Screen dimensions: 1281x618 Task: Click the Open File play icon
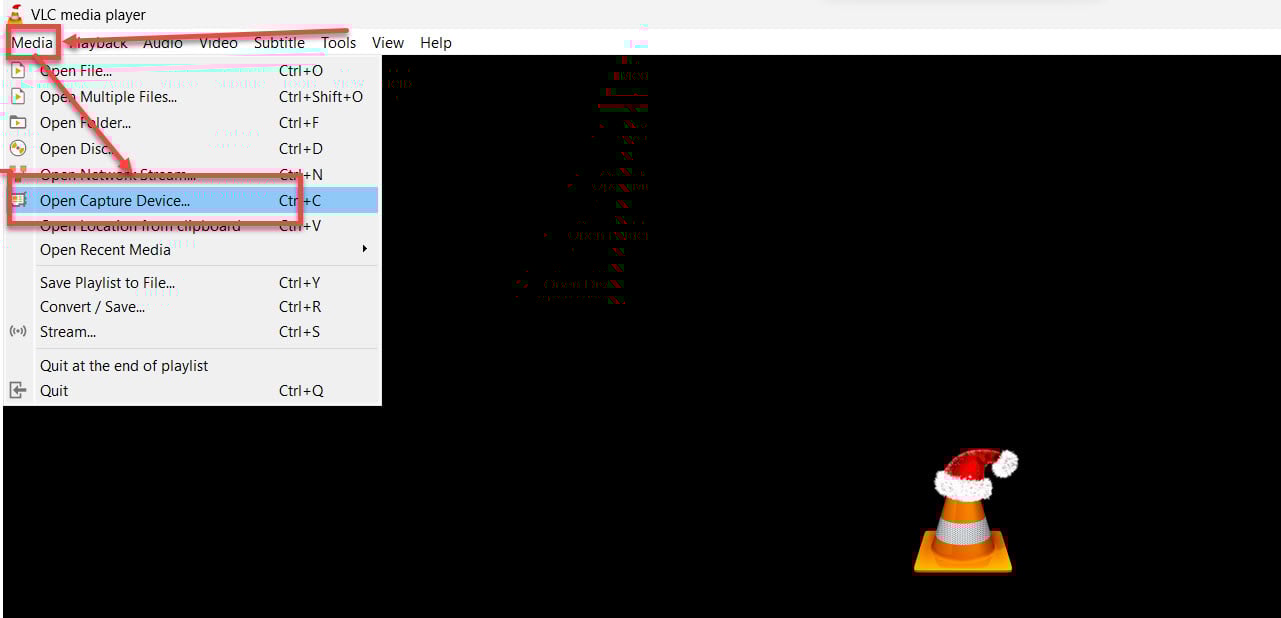click(18, 71)
